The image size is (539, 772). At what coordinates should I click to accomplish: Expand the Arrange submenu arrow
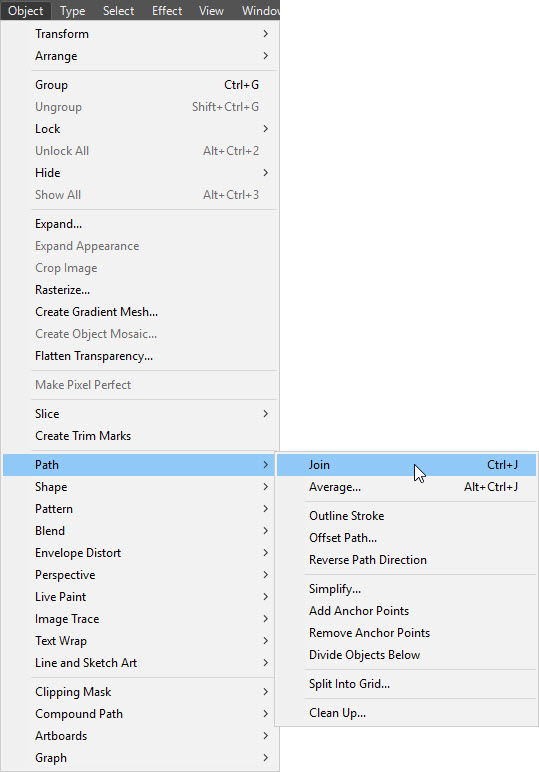pyautogui.click(x=265, y=56)
